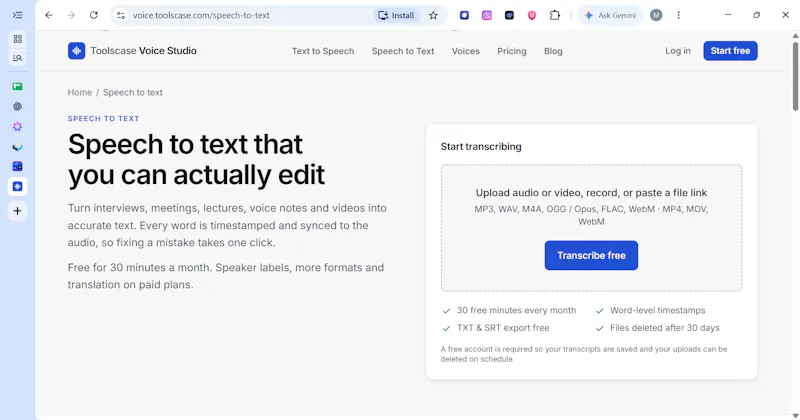Click the 'Start transcribing' card heading
This screenshot has height=420, width=800.
(x=481, y=146)
